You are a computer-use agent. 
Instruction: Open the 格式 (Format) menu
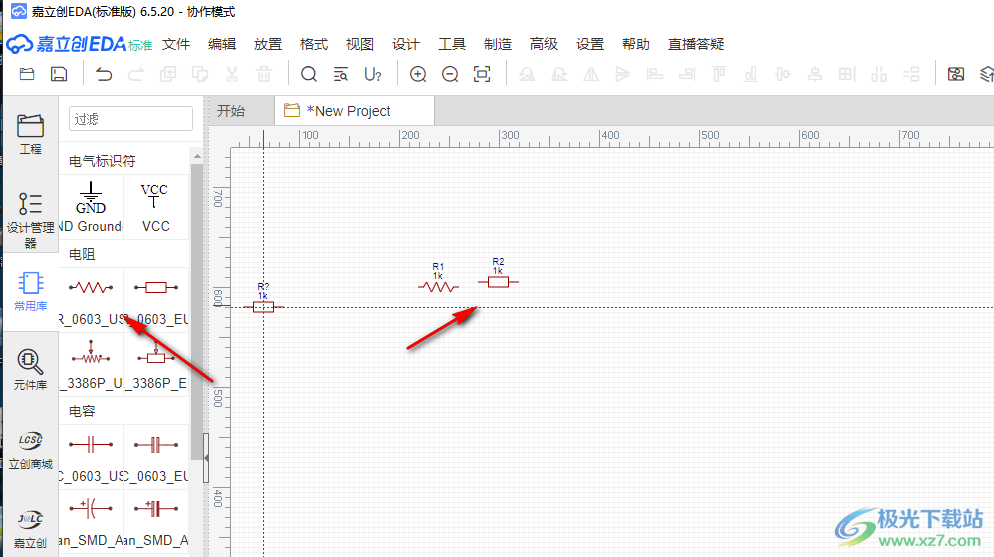click(314, 44)
